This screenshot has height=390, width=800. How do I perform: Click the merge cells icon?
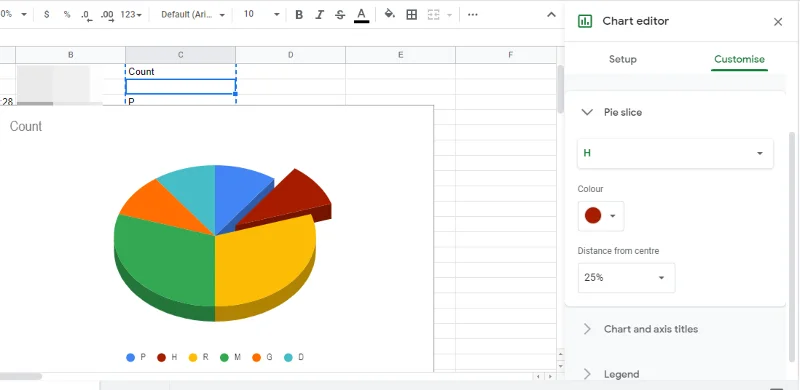click(433, 15)
